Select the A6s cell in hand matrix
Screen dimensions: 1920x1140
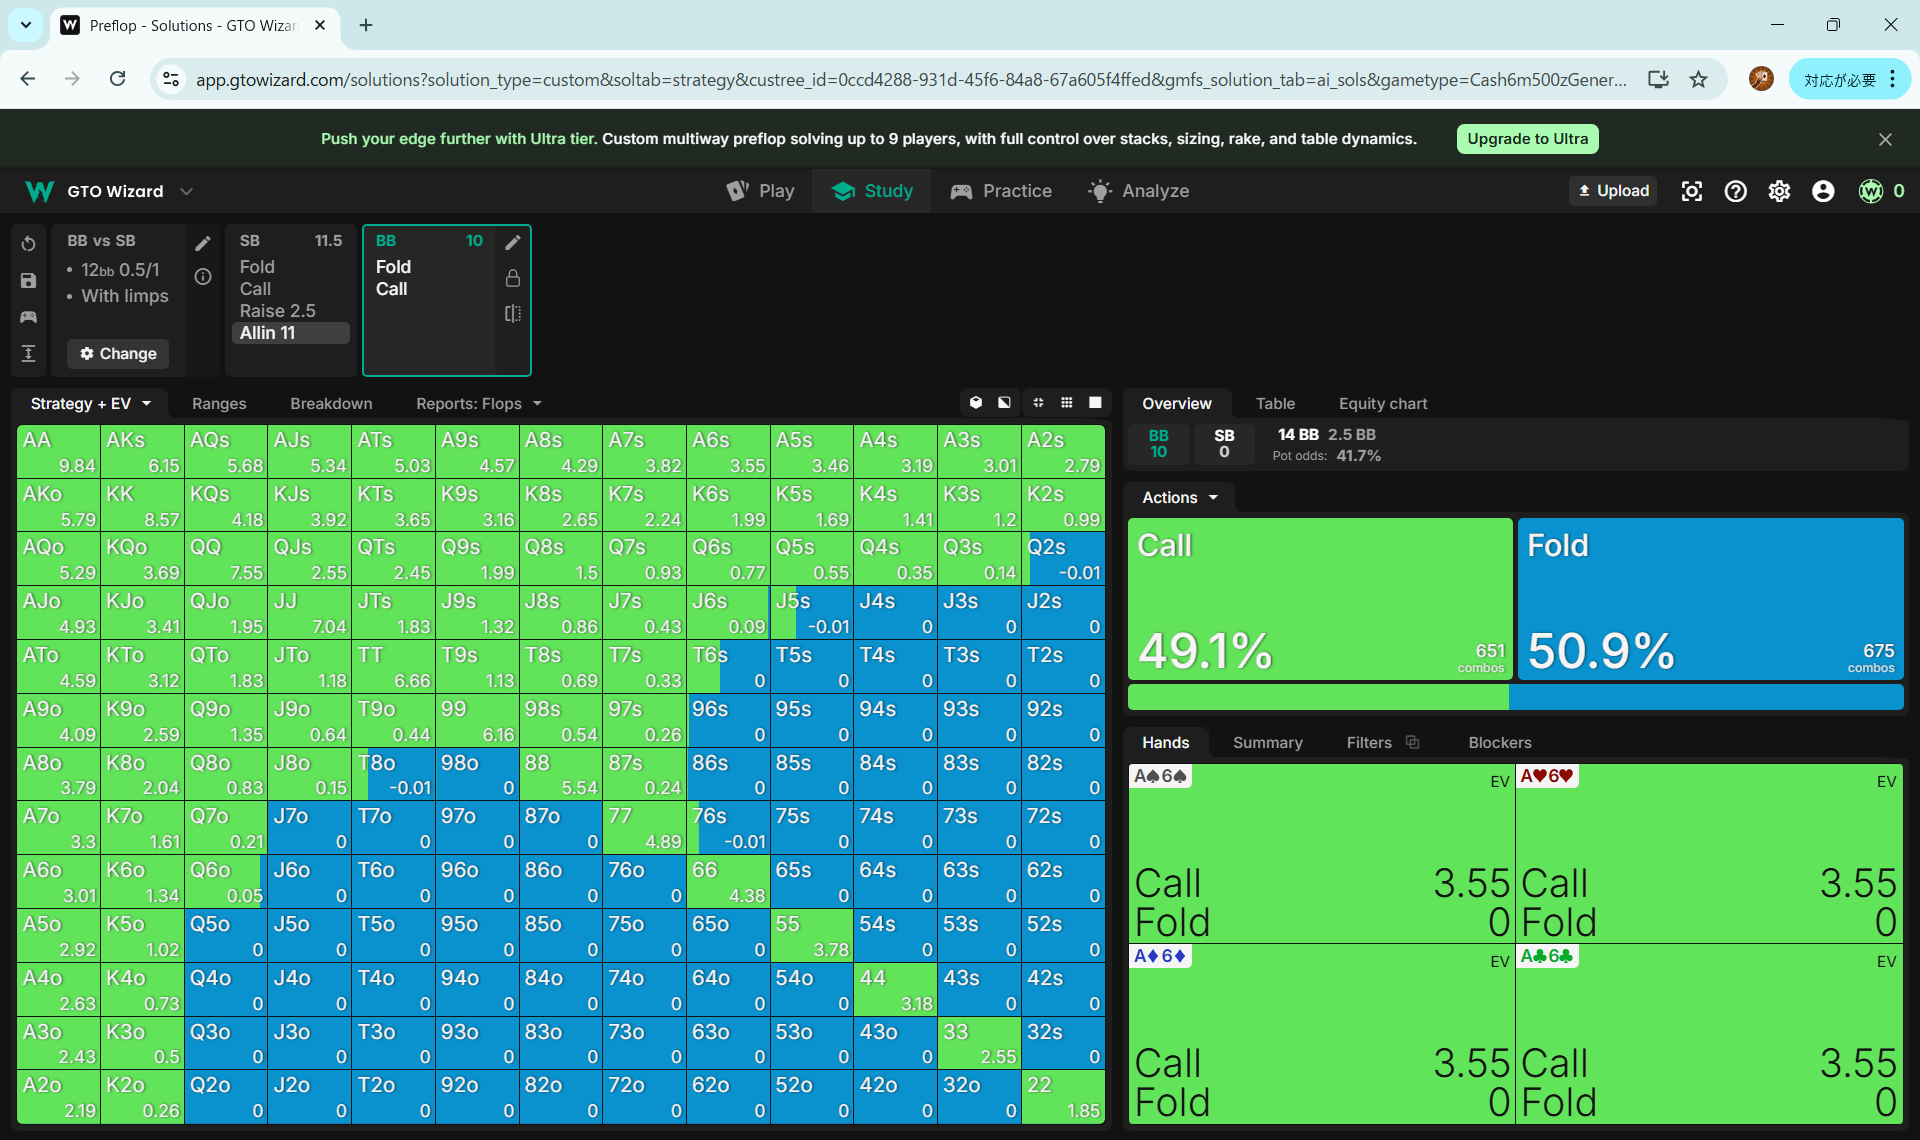coord(728,451)
